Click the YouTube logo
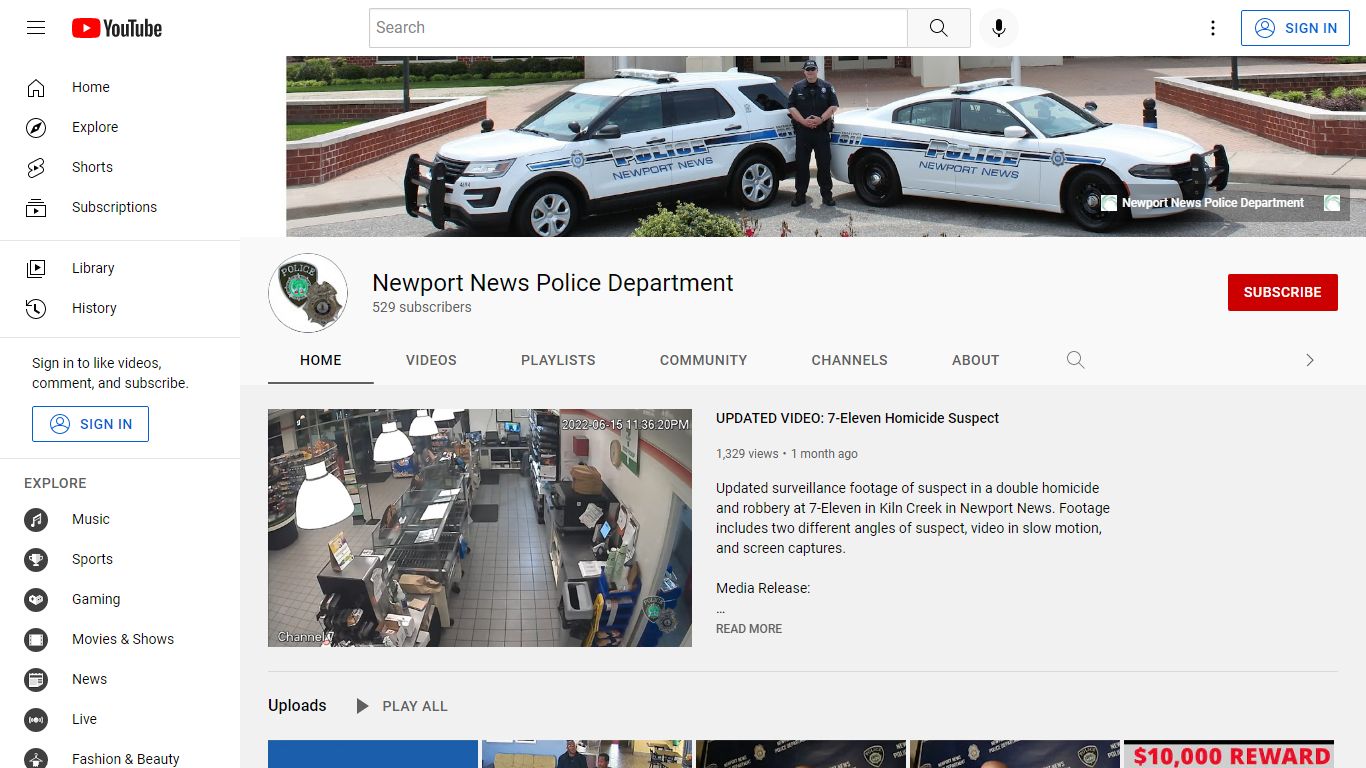 point(117,28)
